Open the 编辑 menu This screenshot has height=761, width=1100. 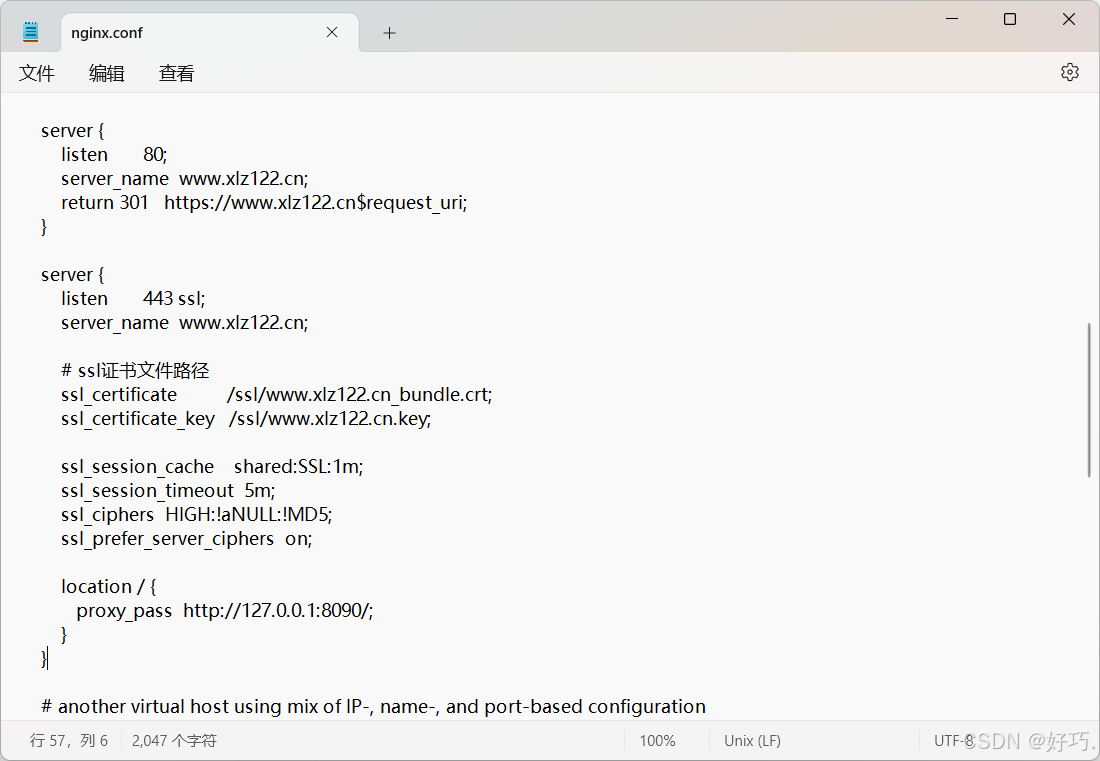(107, 73)
